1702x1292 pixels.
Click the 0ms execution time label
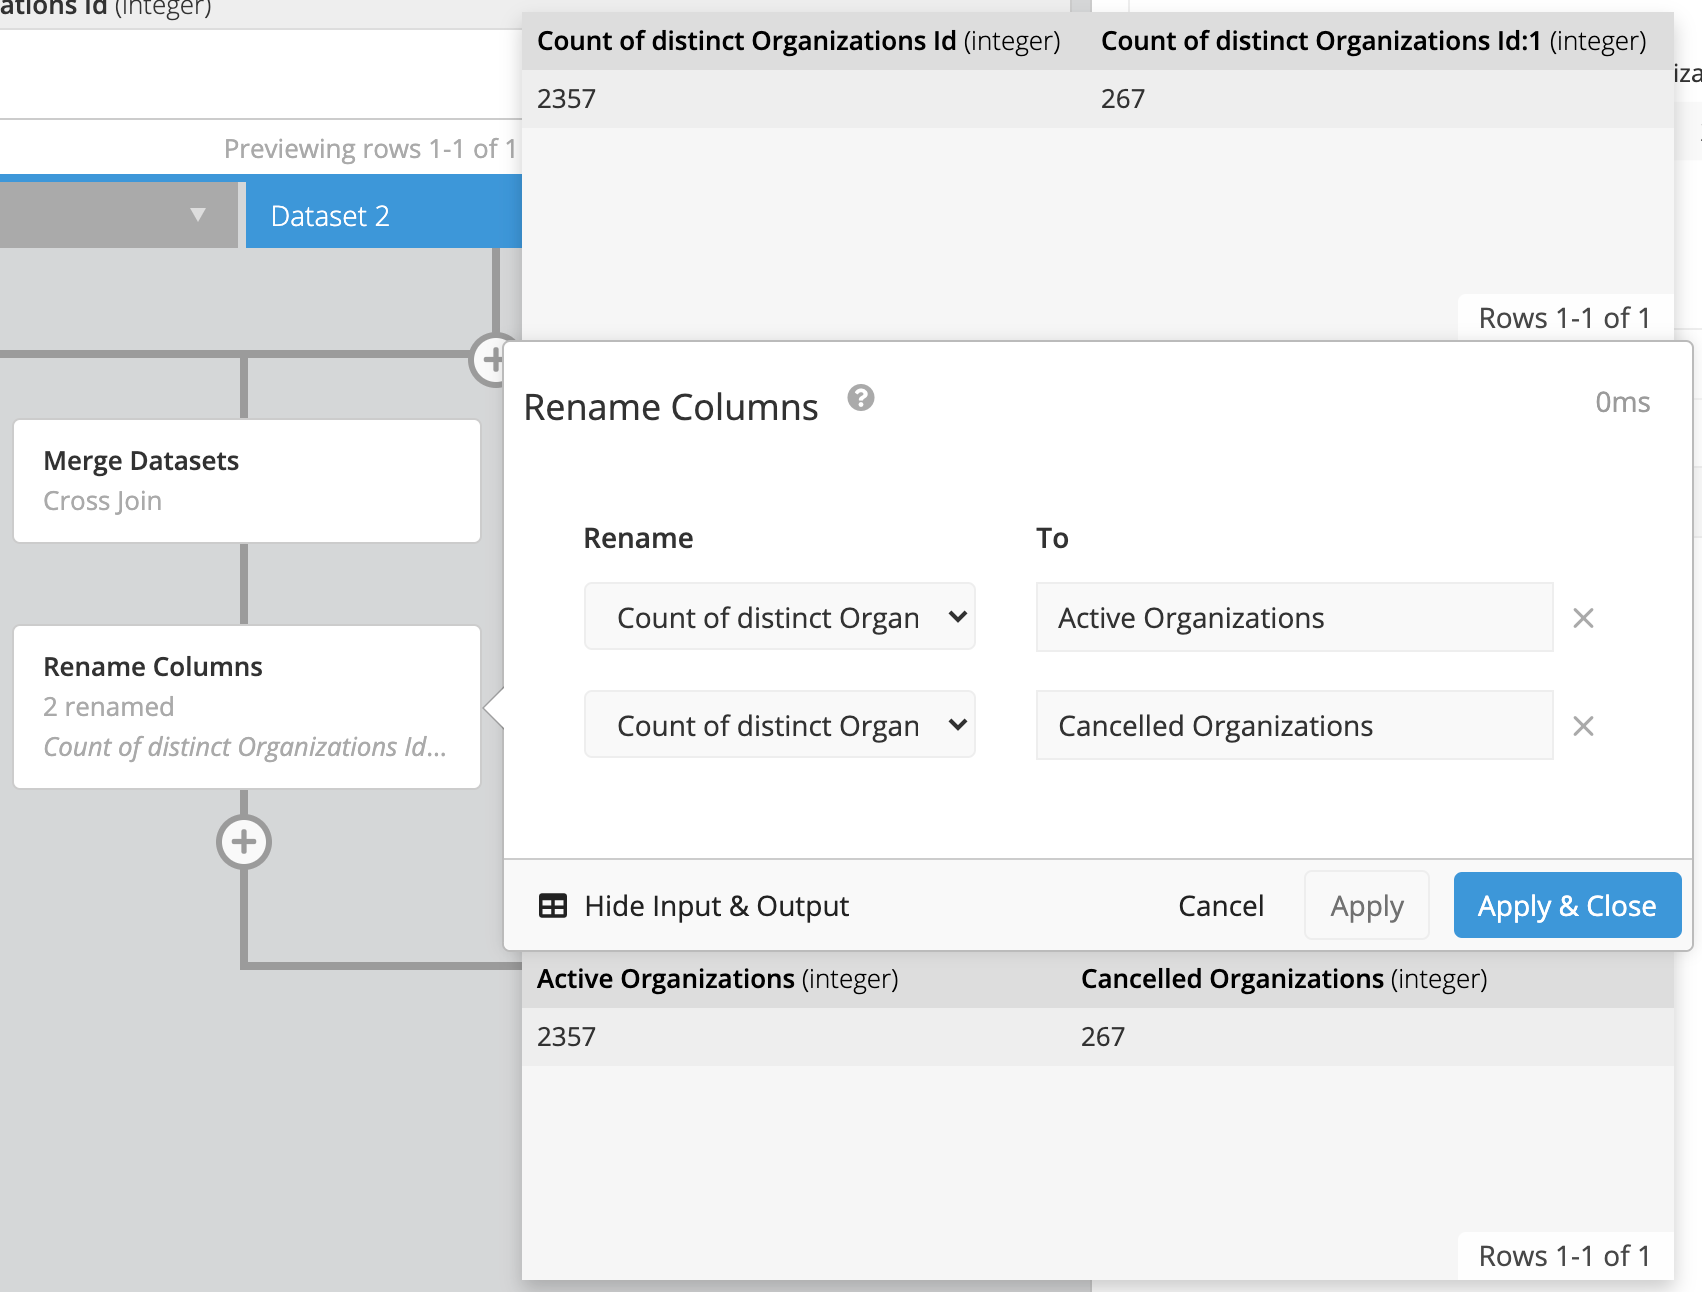point(1622,402)
